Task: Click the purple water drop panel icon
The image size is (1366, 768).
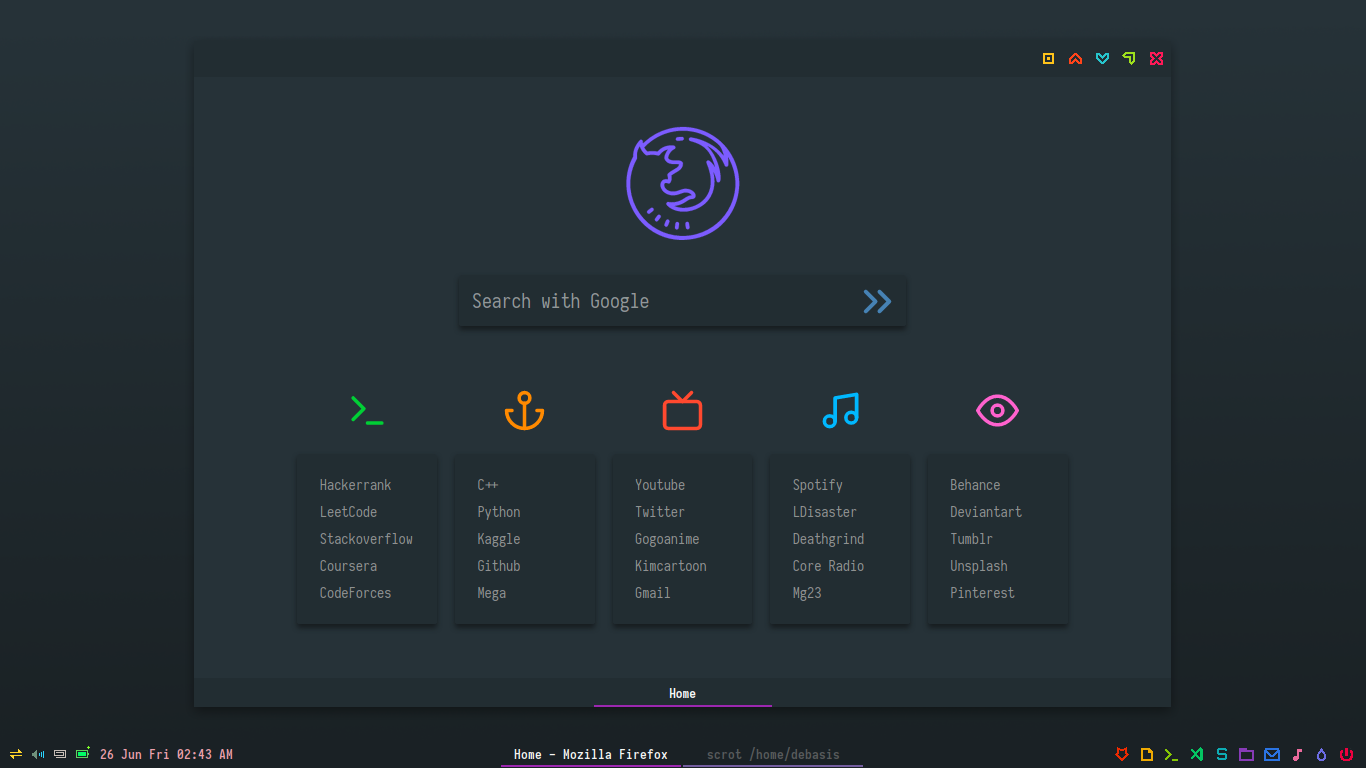Action: pyautogui.click(x=1321, y=754)
